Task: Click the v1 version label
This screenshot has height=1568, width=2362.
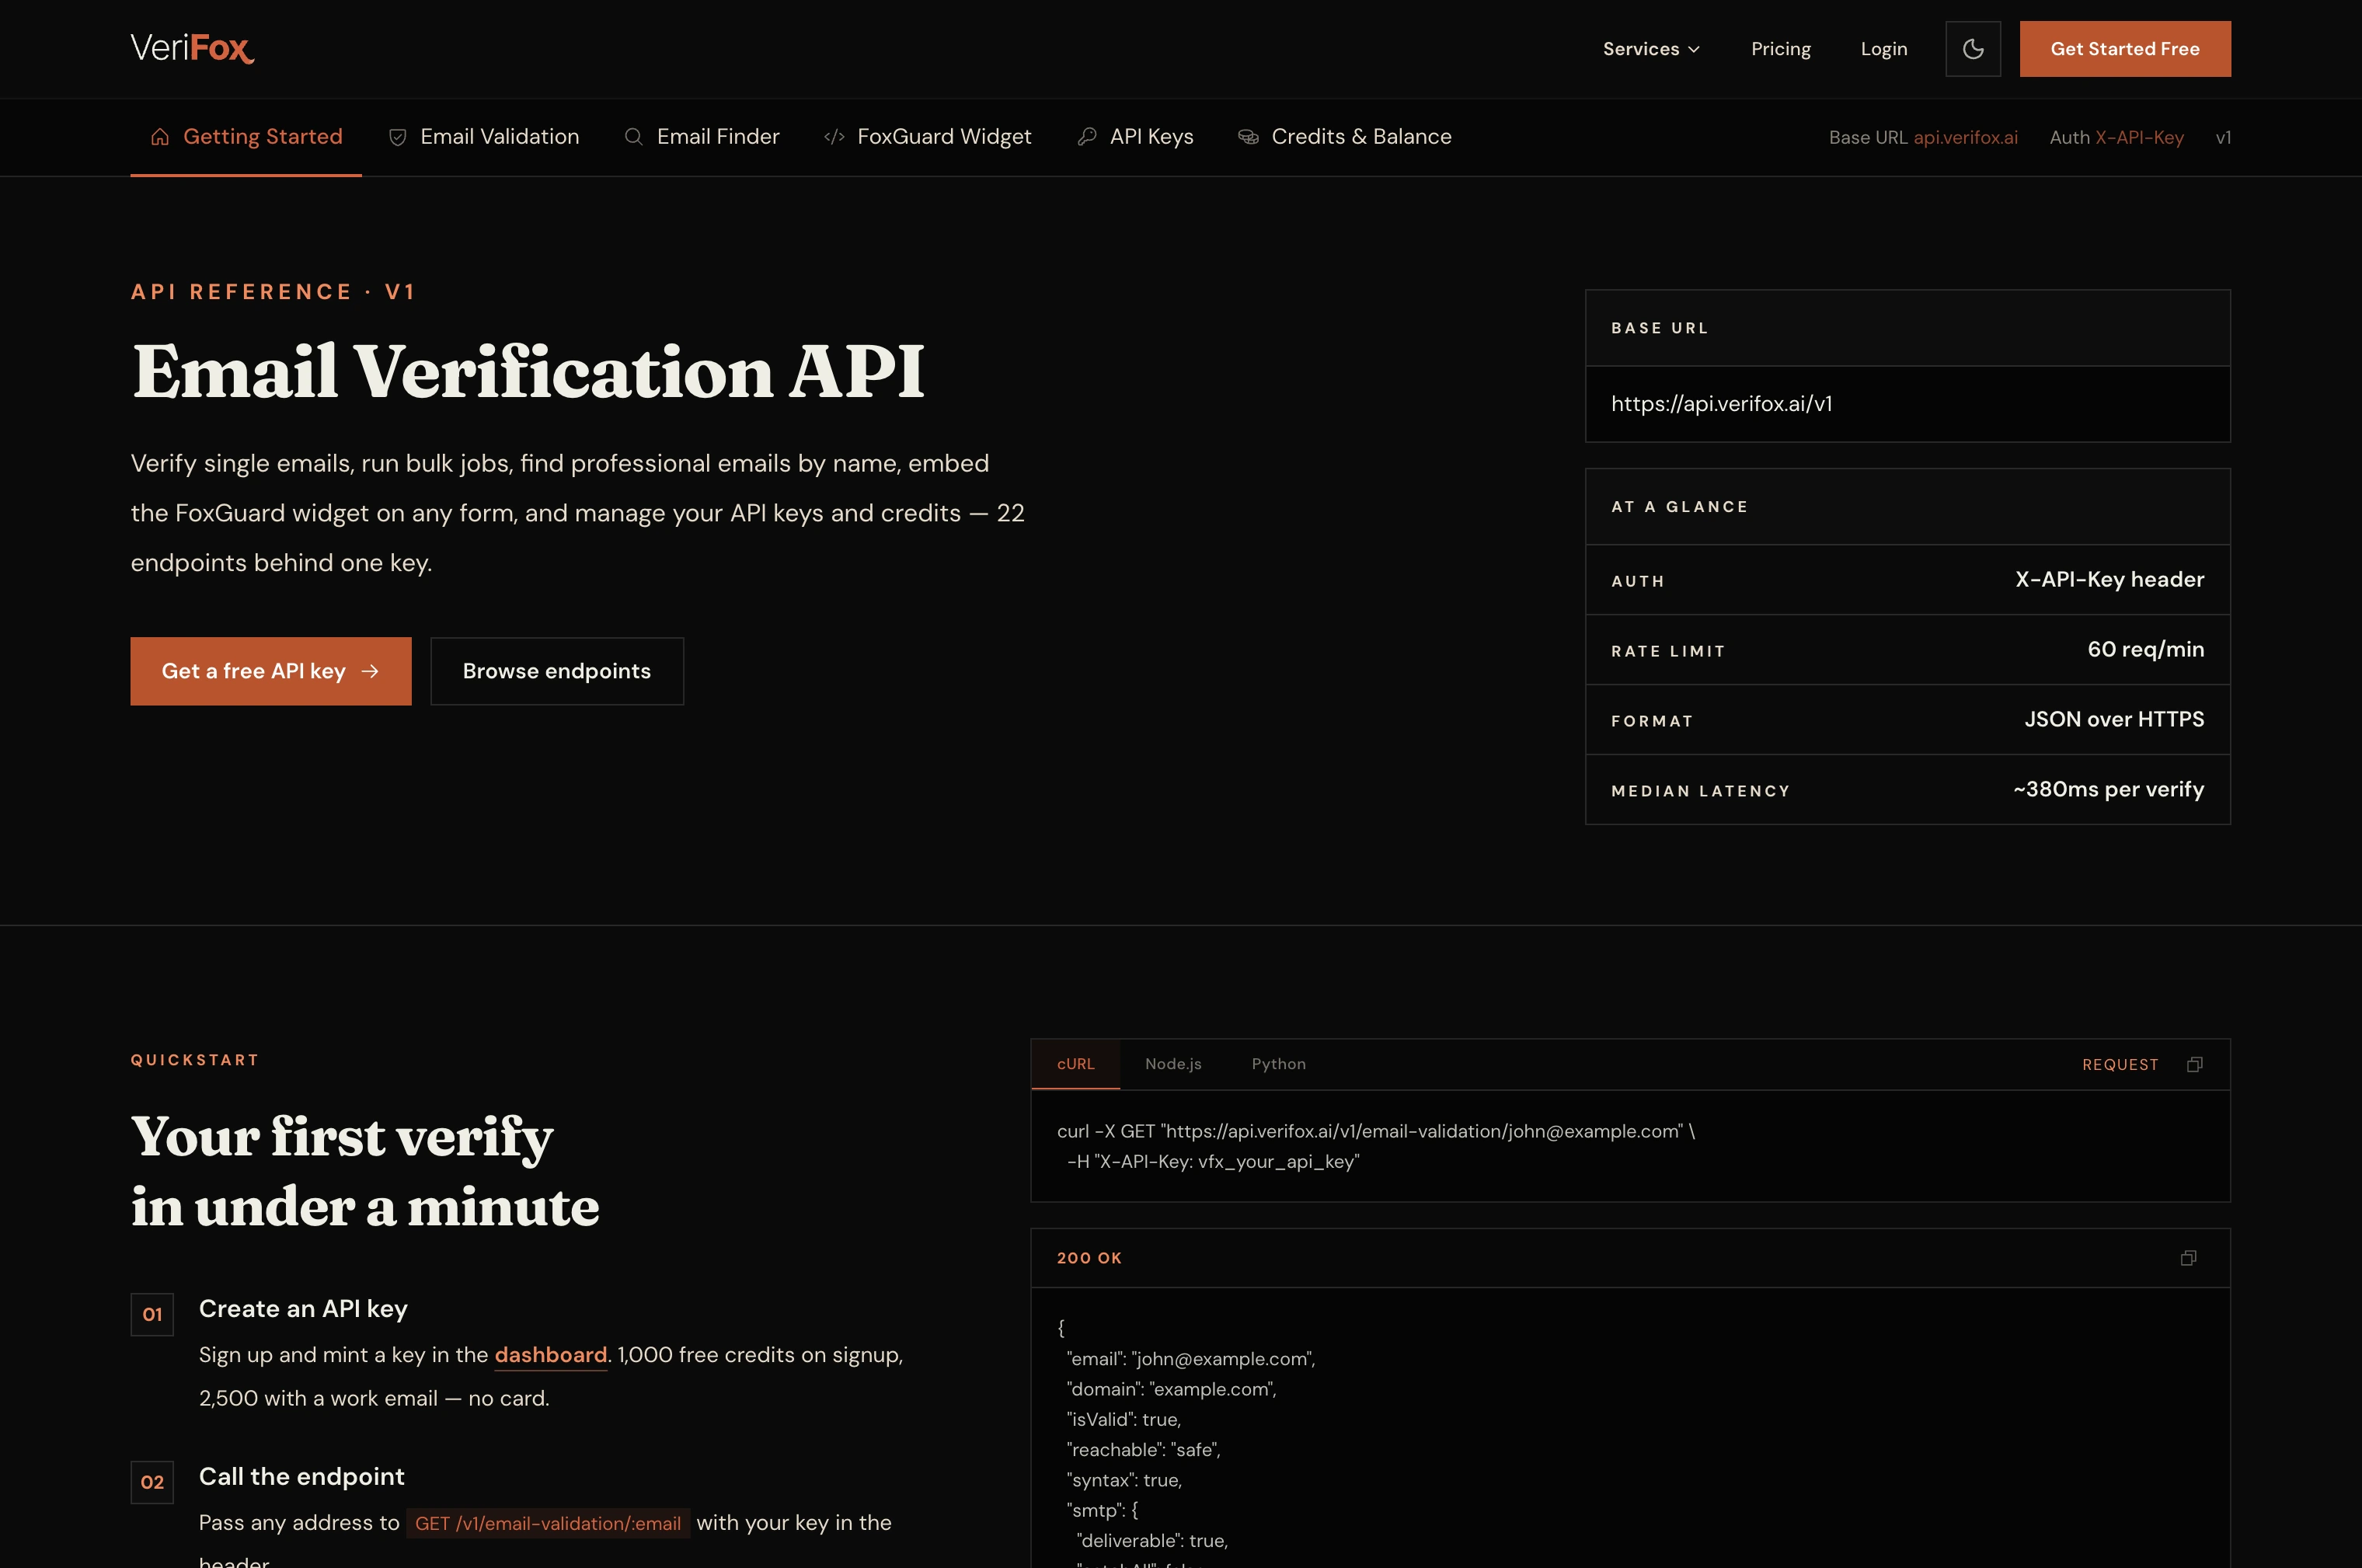Action: 2223,138
